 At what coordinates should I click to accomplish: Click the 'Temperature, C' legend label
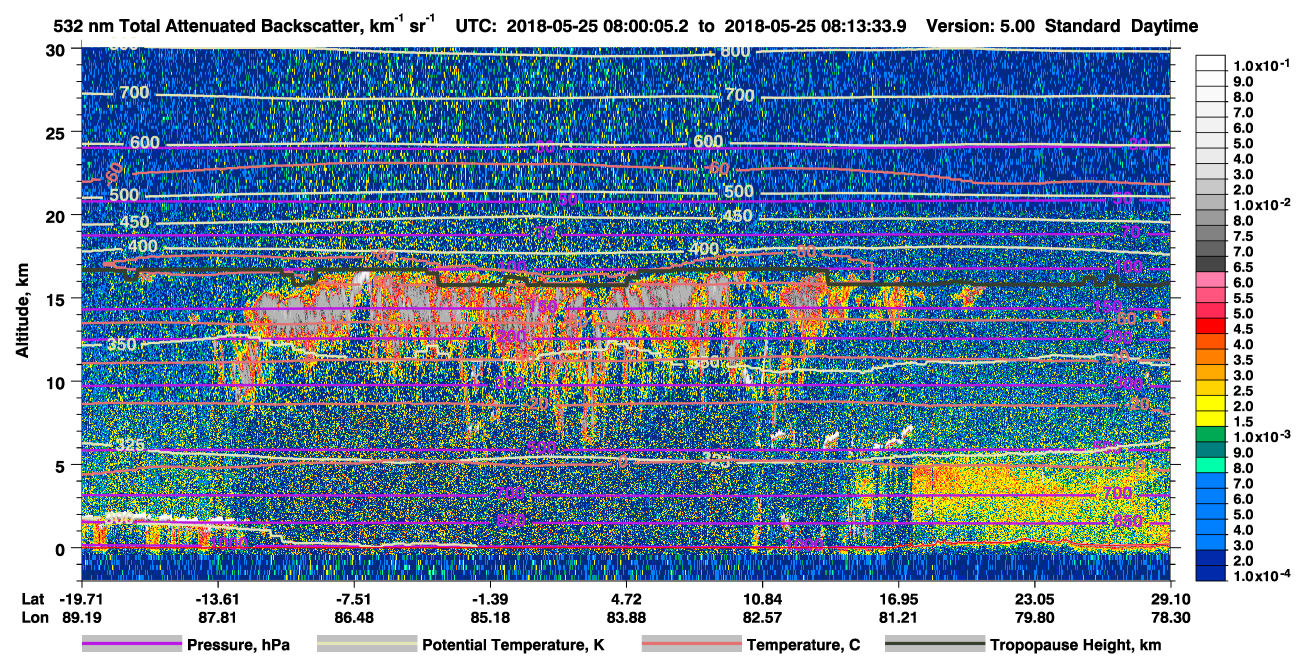coord(803,645)
